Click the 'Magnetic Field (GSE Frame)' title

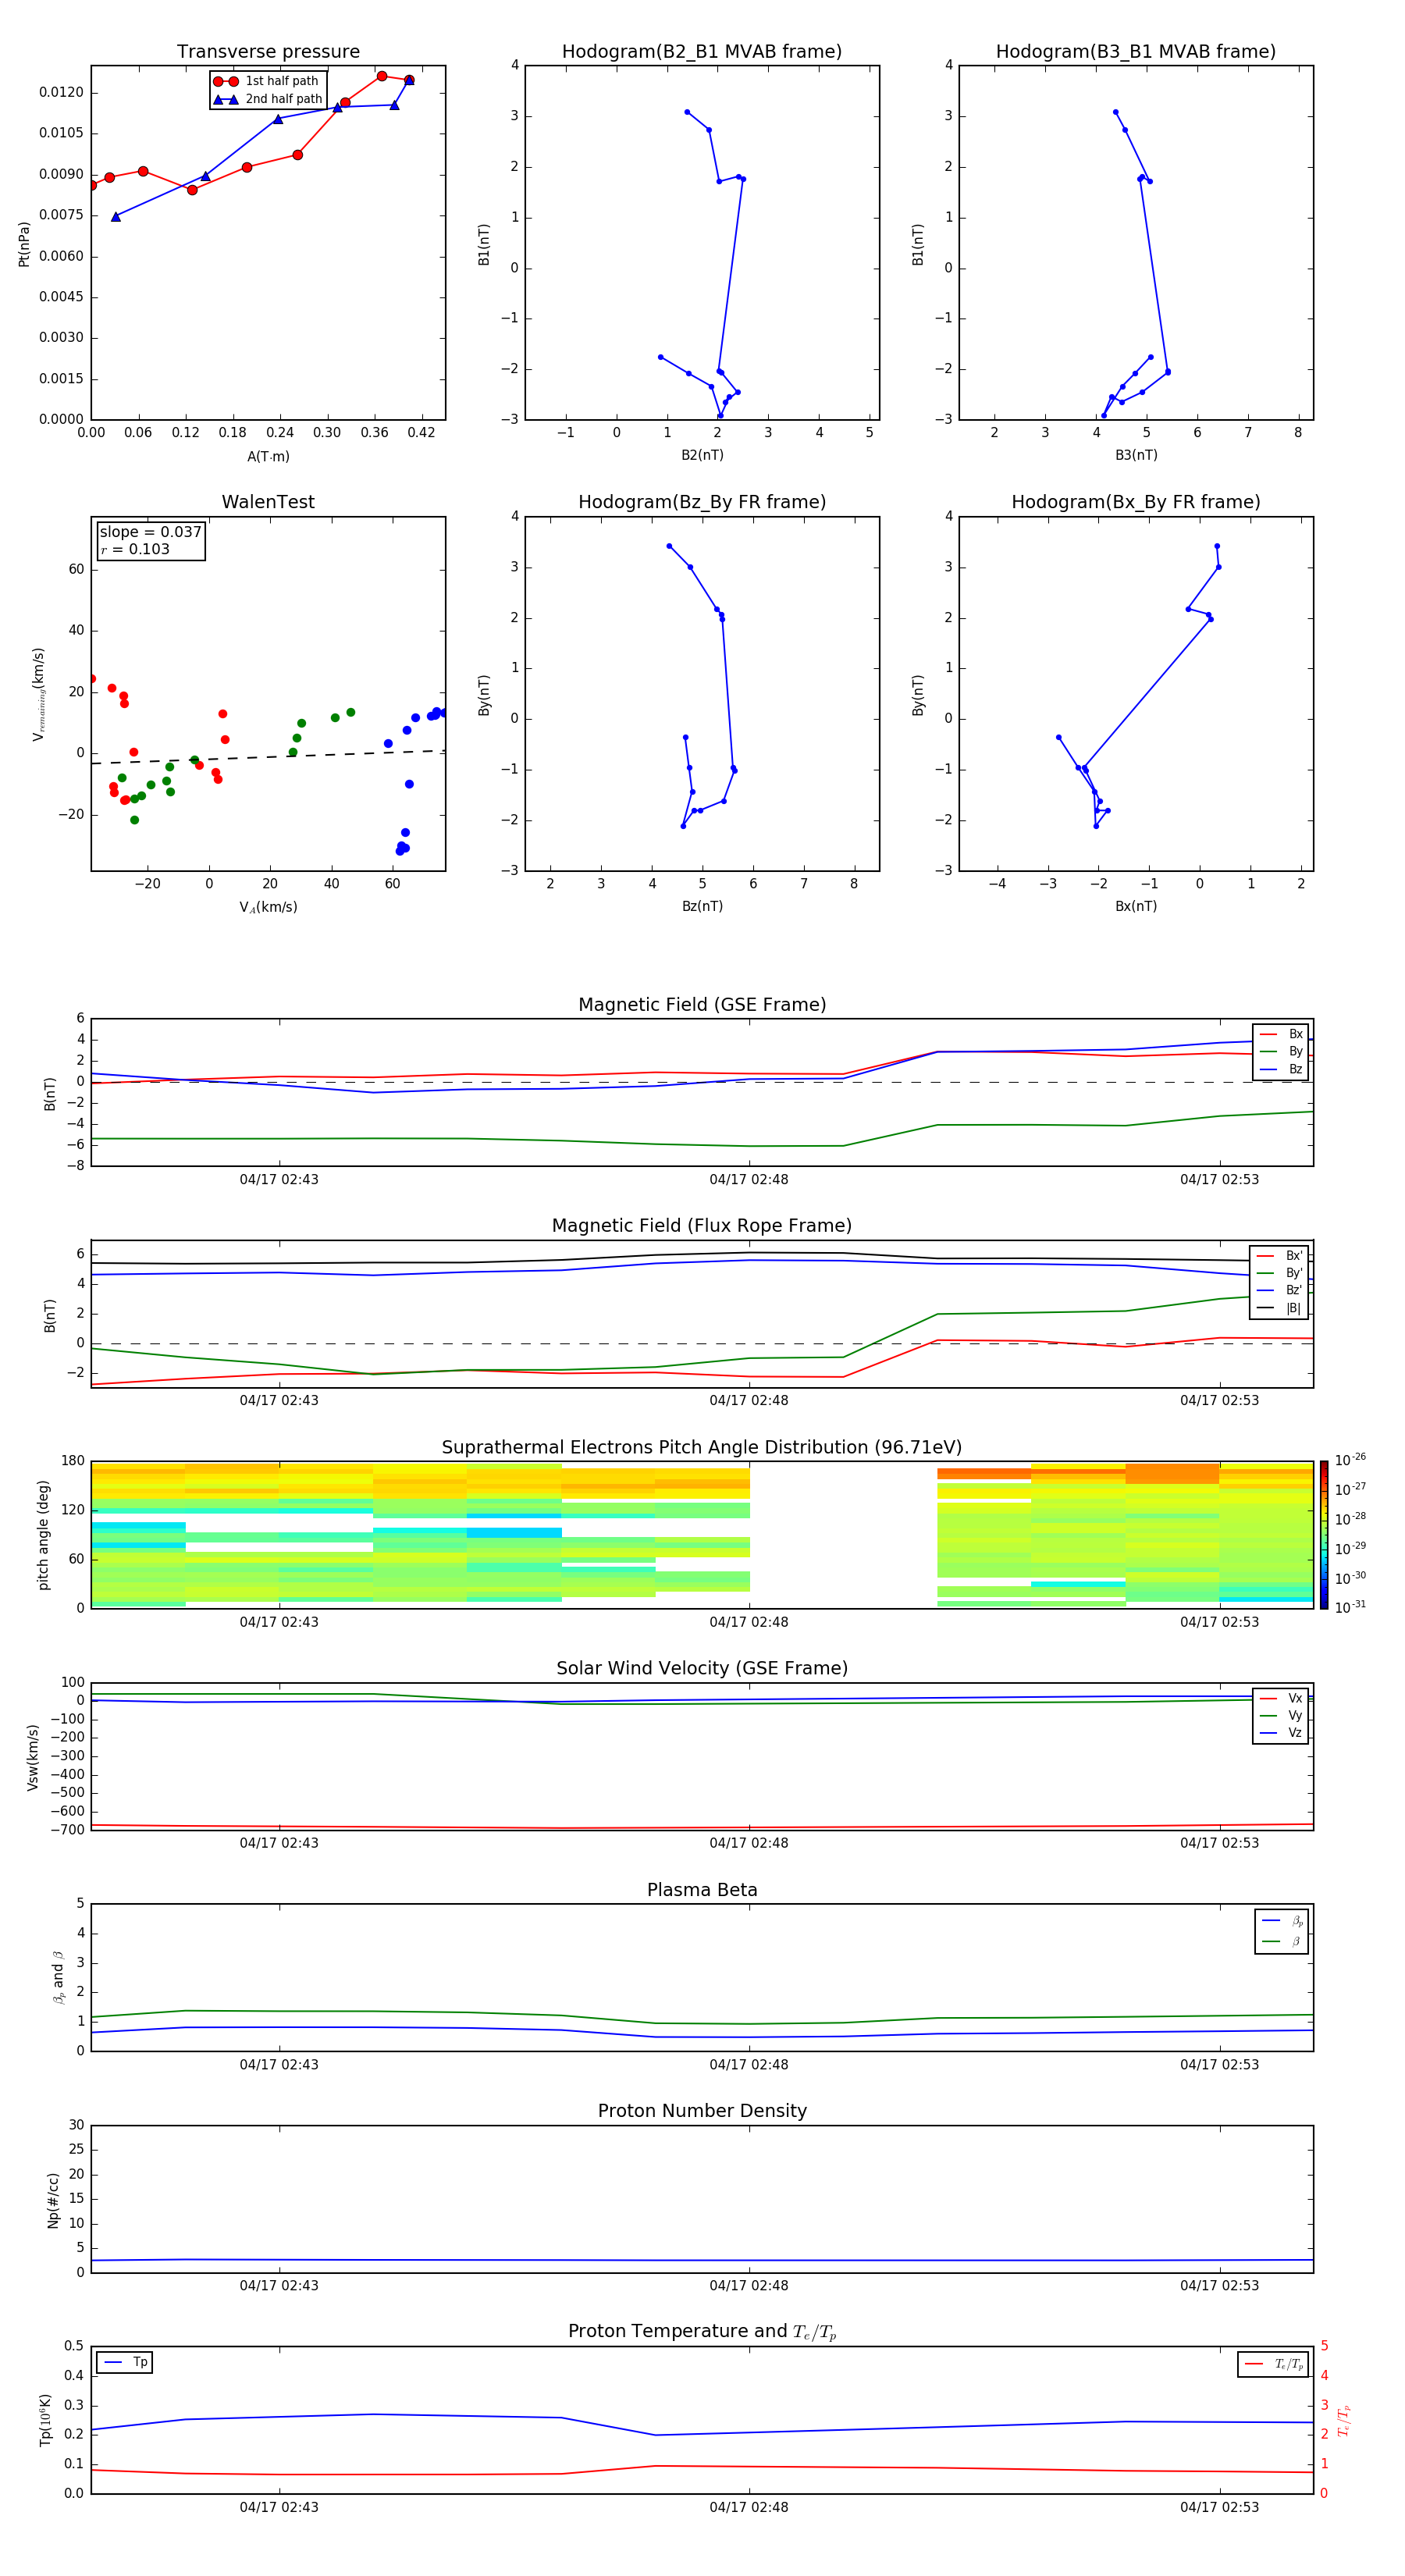pos(702,1005)
